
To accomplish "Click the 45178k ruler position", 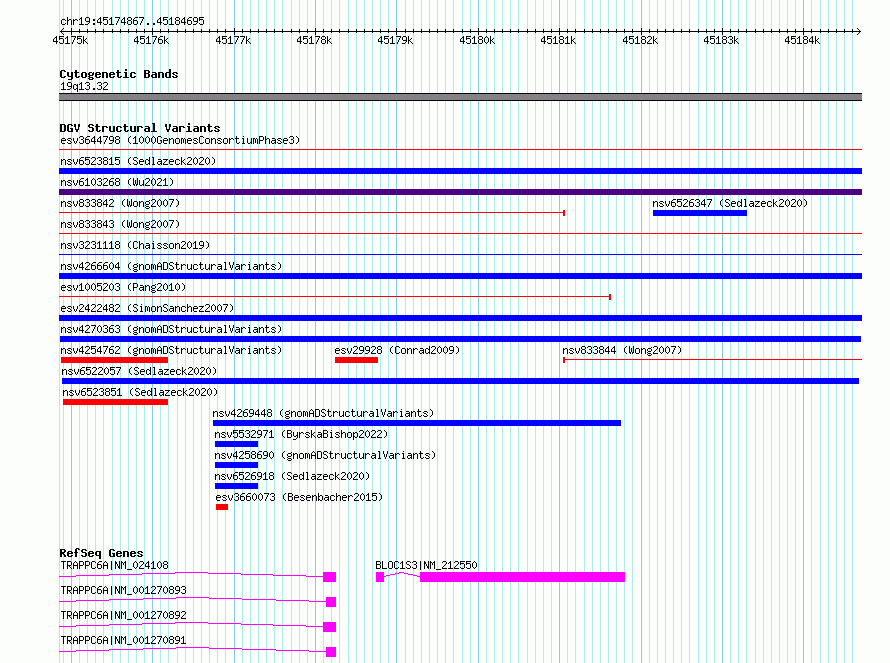I will 314,40.
